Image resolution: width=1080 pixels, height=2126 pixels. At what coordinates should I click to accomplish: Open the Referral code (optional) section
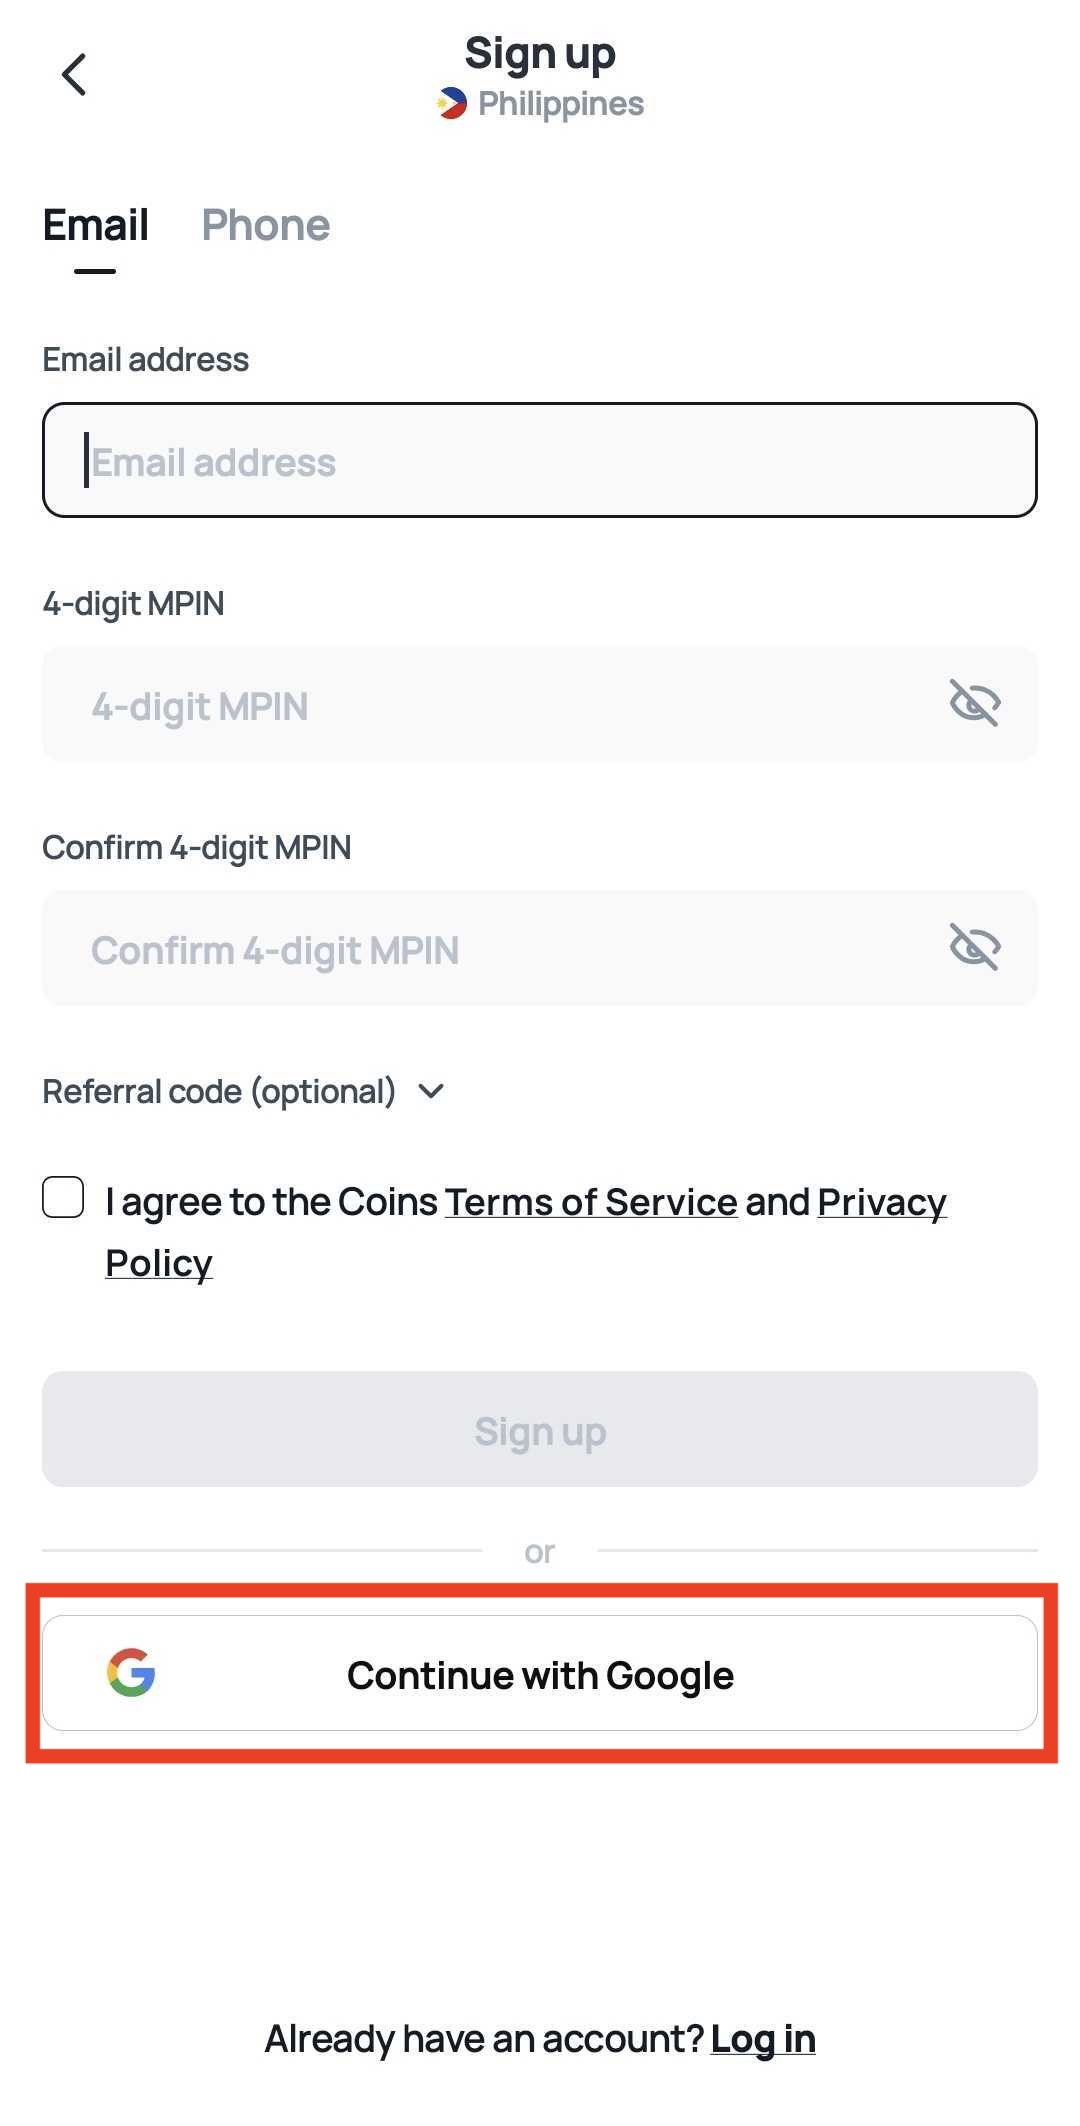point(219,1091)
